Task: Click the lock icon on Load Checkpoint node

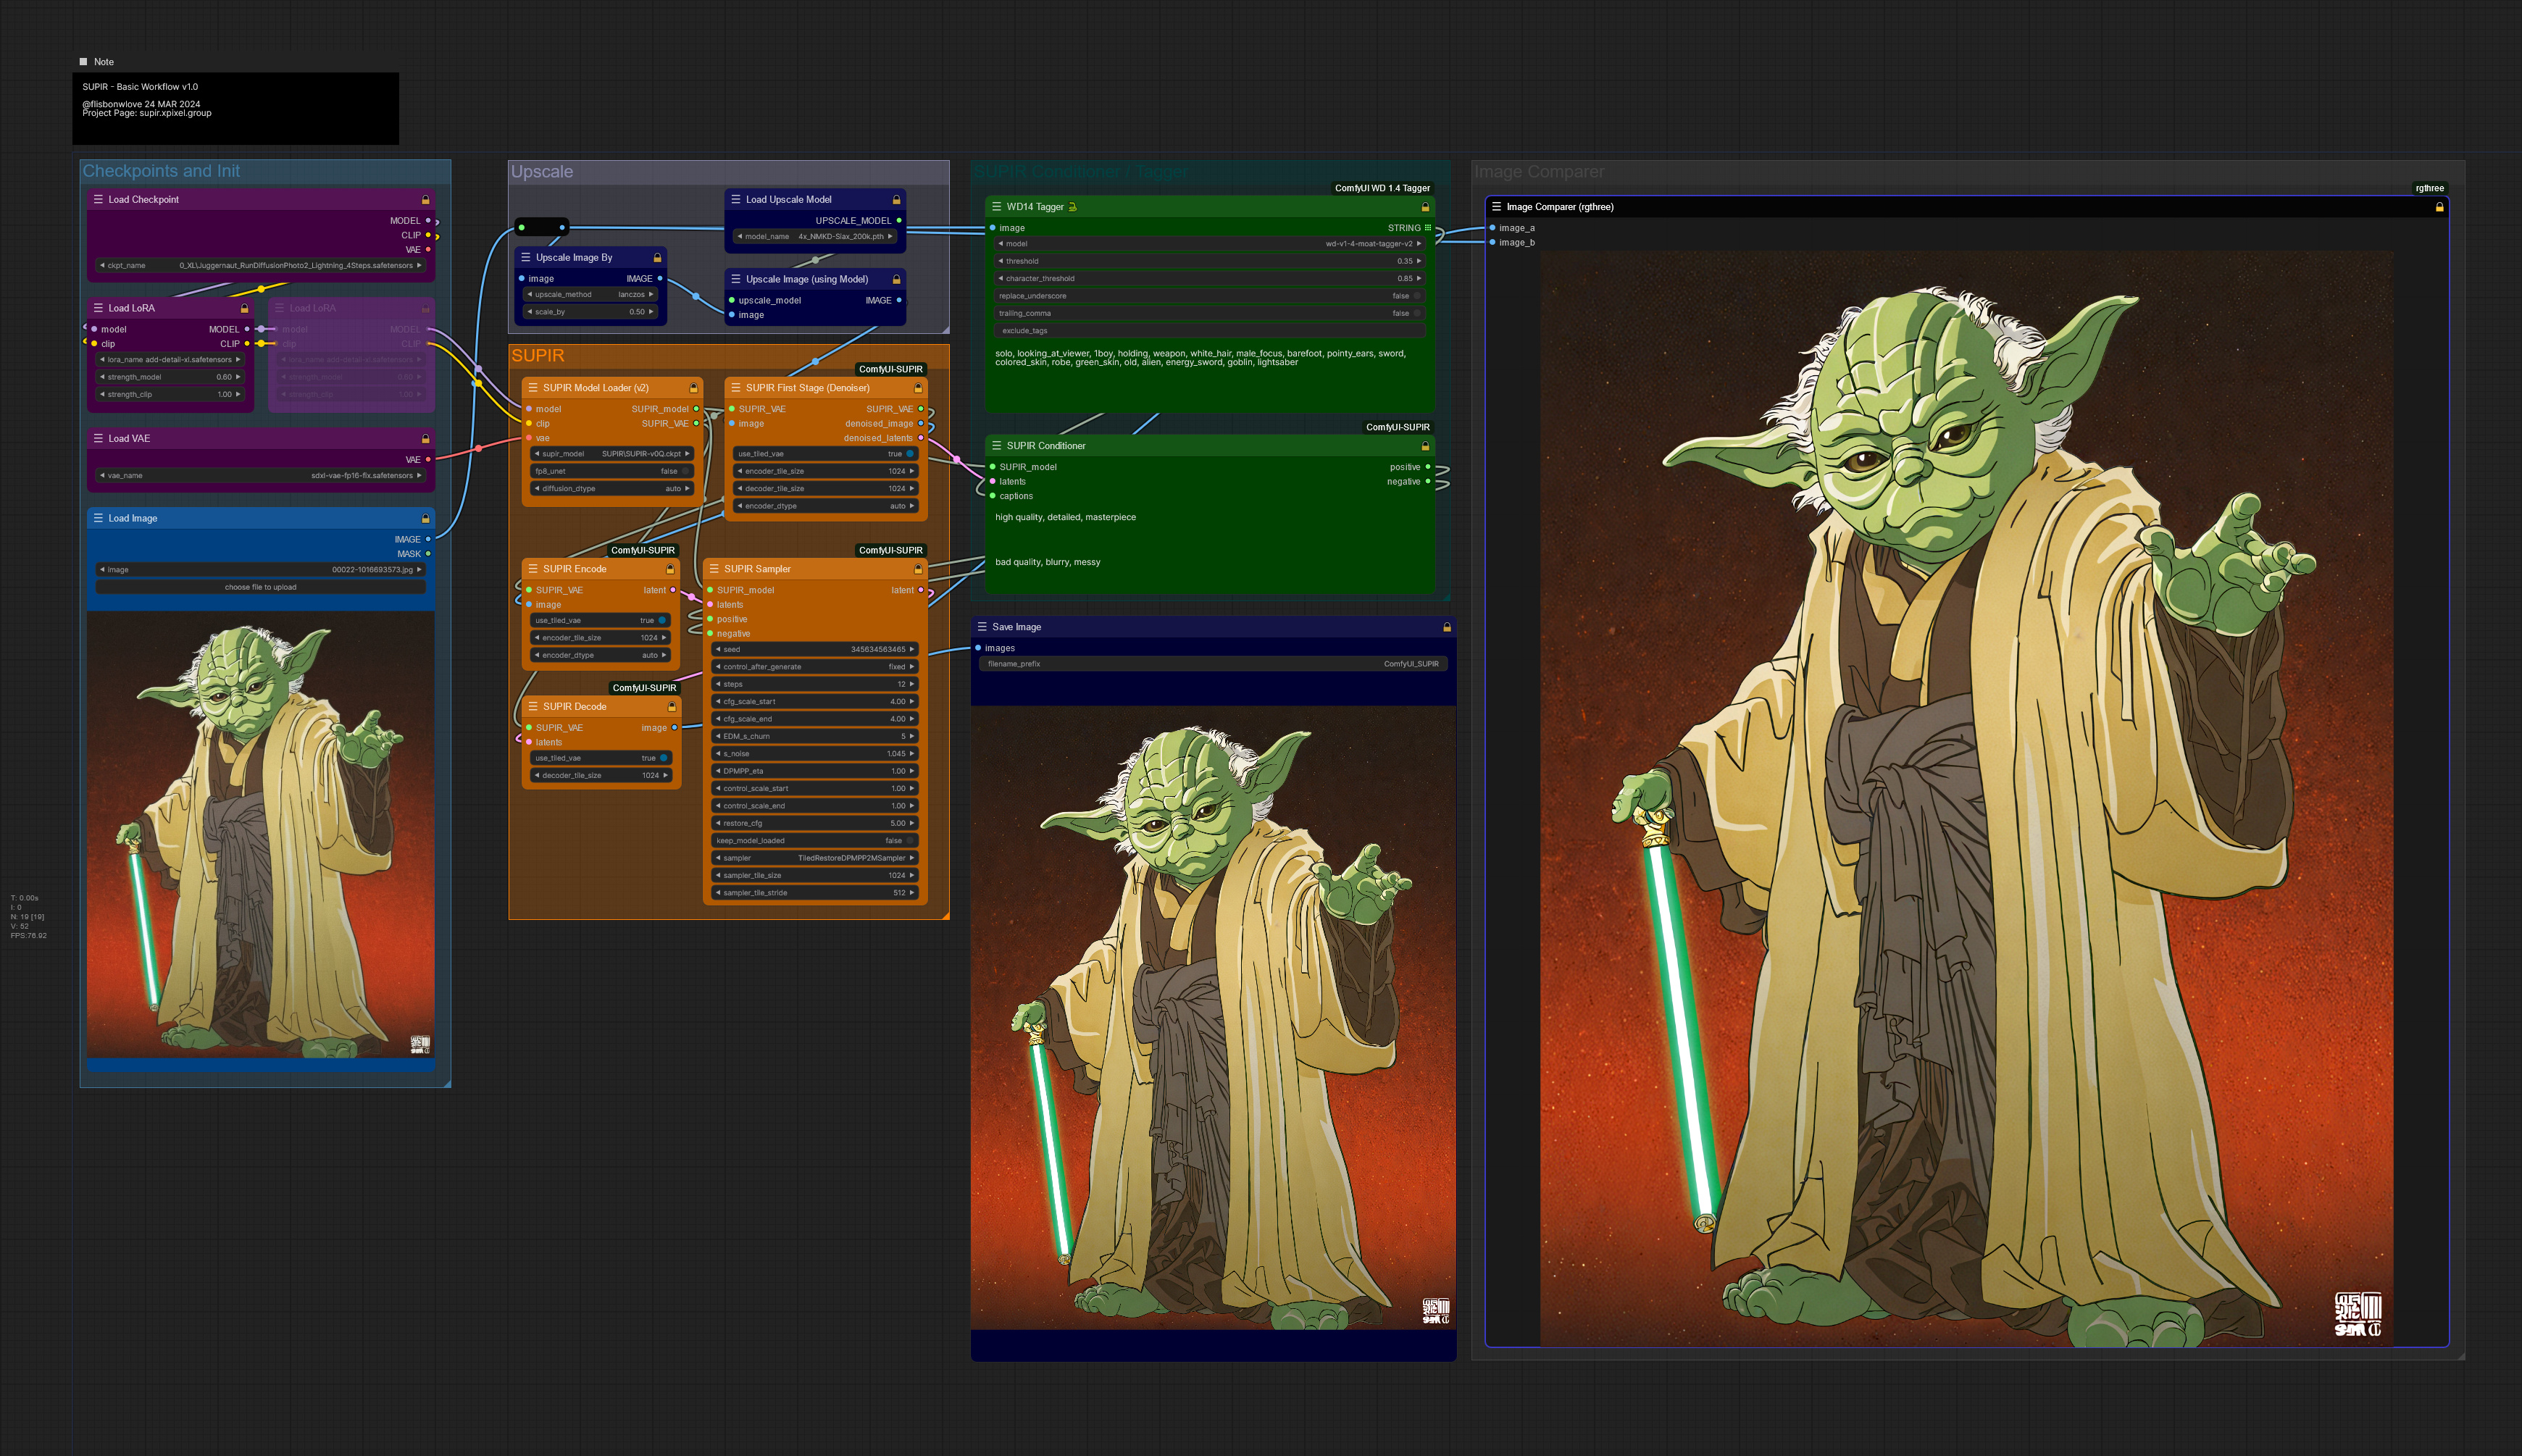Action: (x=425, y=200)
